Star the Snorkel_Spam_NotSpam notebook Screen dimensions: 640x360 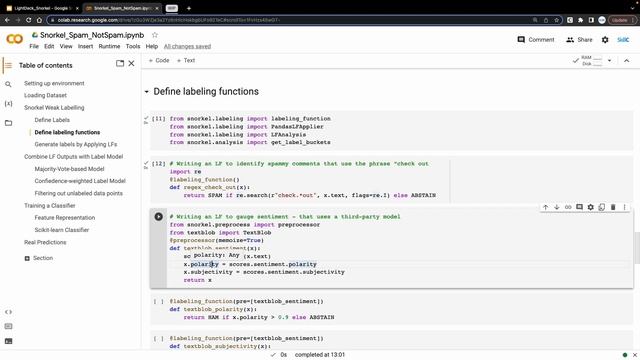coord(155,35)
